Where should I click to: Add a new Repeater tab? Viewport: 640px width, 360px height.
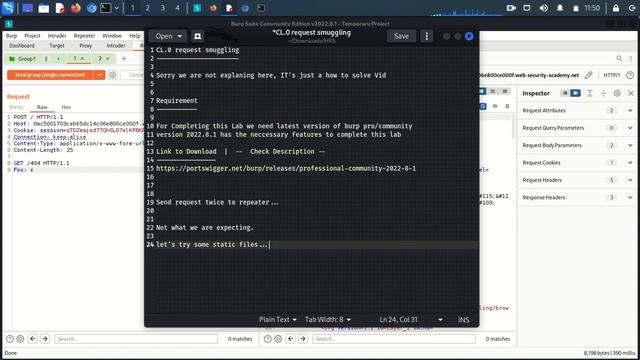(124, 59)
